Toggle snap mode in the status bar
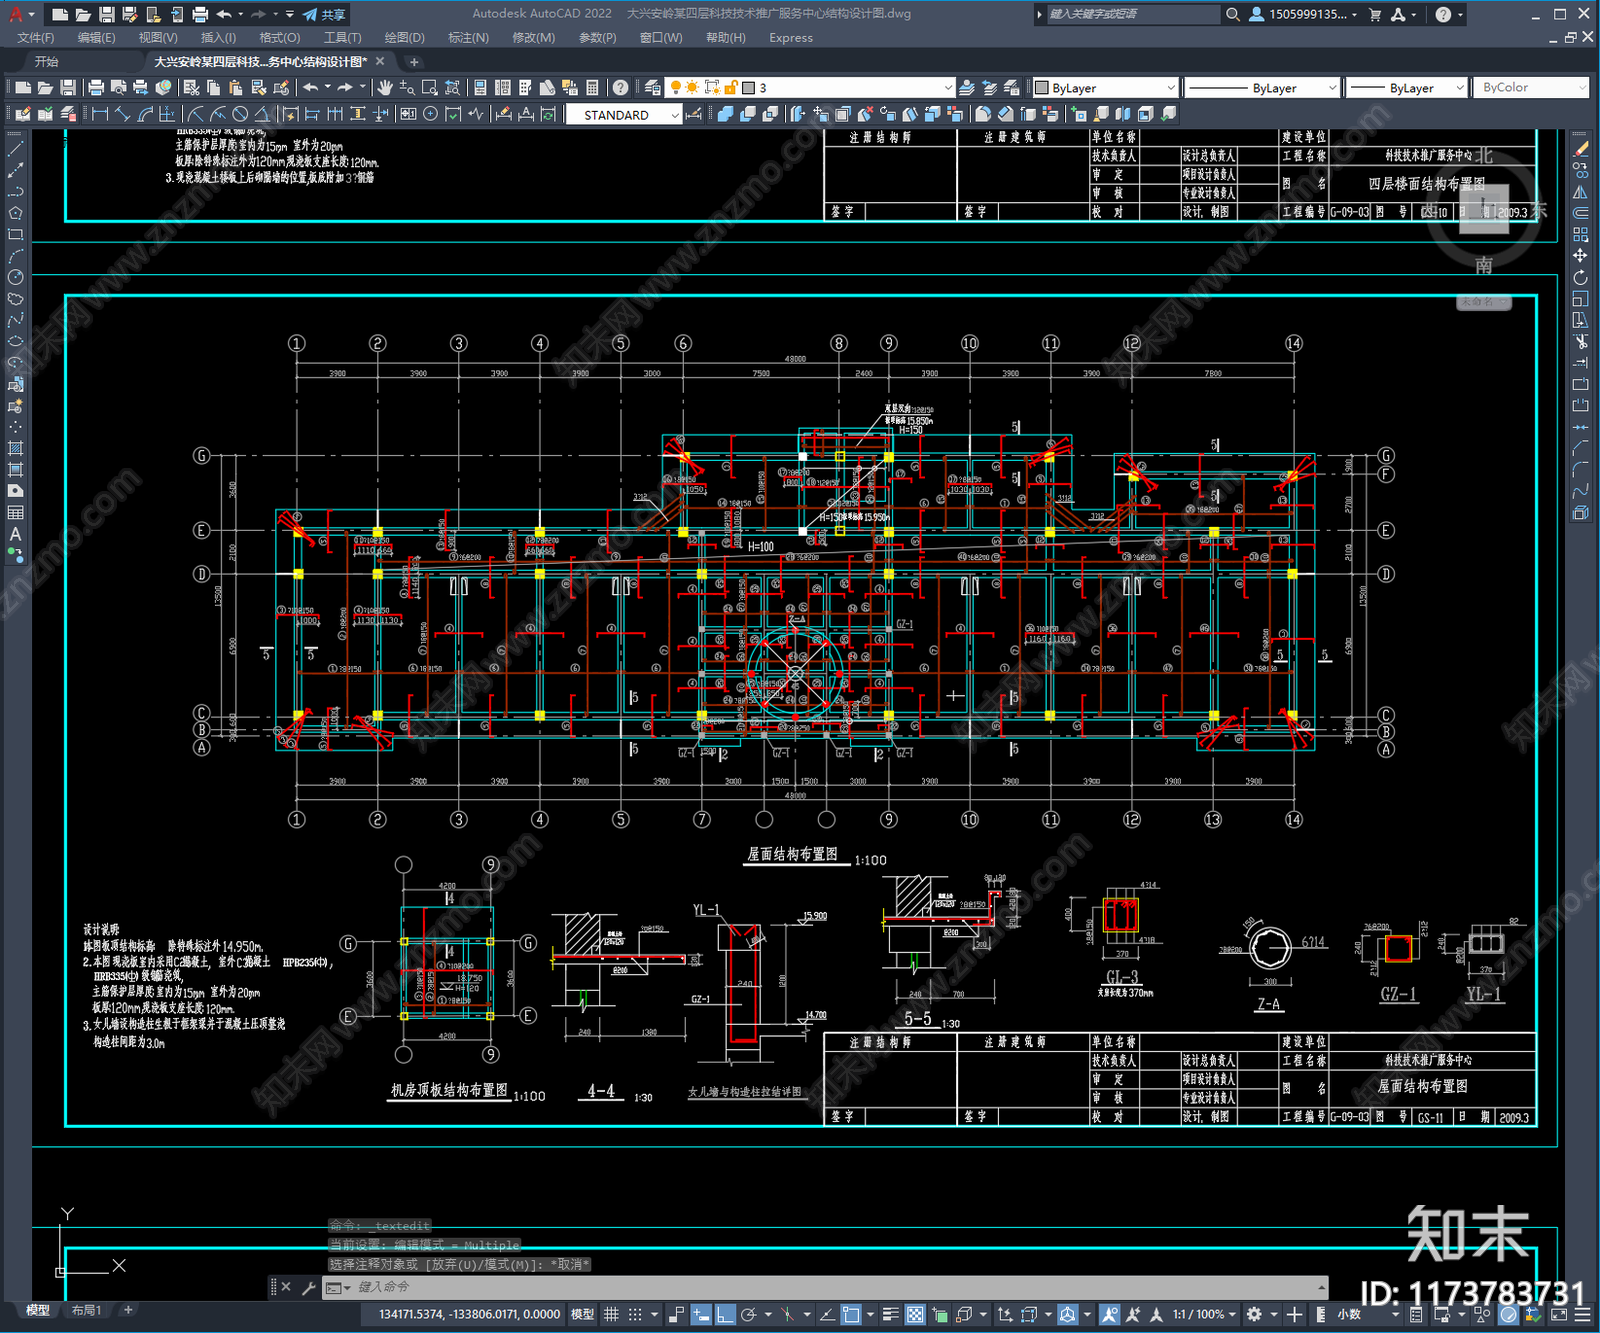Viewport: 1600px width, 1333px height. pos(634,1314)
